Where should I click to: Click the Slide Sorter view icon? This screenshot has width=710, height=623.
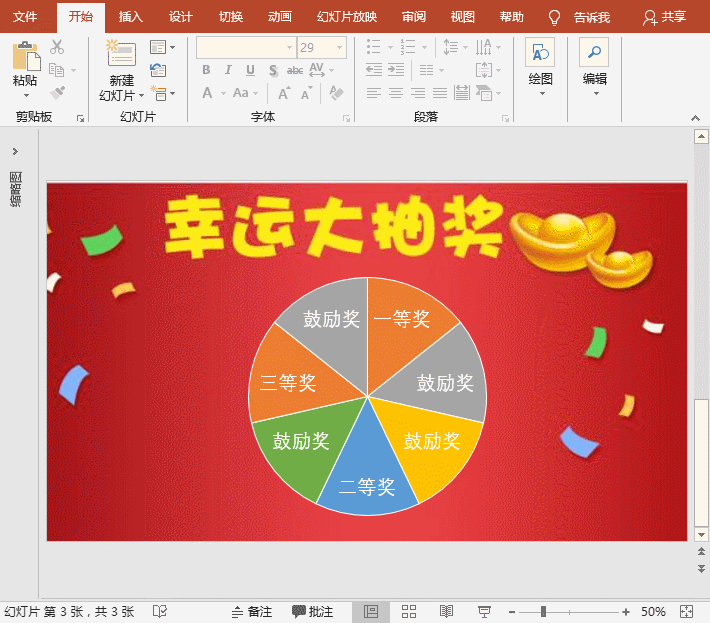(x=408, y=612)
